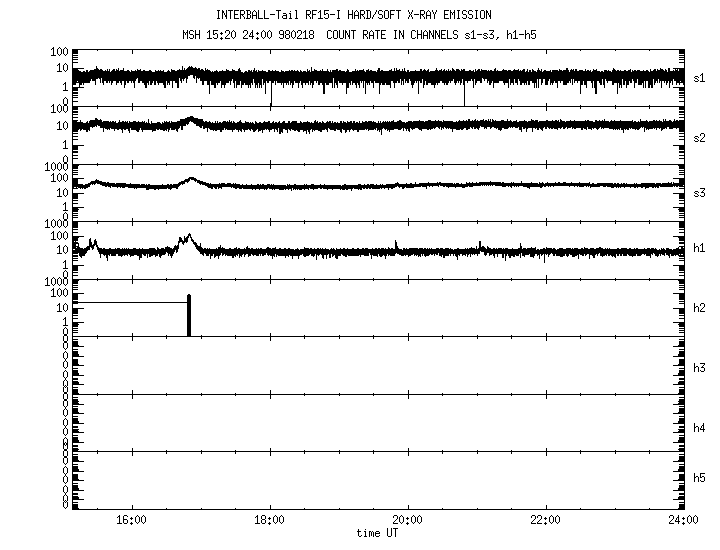
Task: Select the h3 channel label
Action: pyautogui.click(x=700, y=368)
